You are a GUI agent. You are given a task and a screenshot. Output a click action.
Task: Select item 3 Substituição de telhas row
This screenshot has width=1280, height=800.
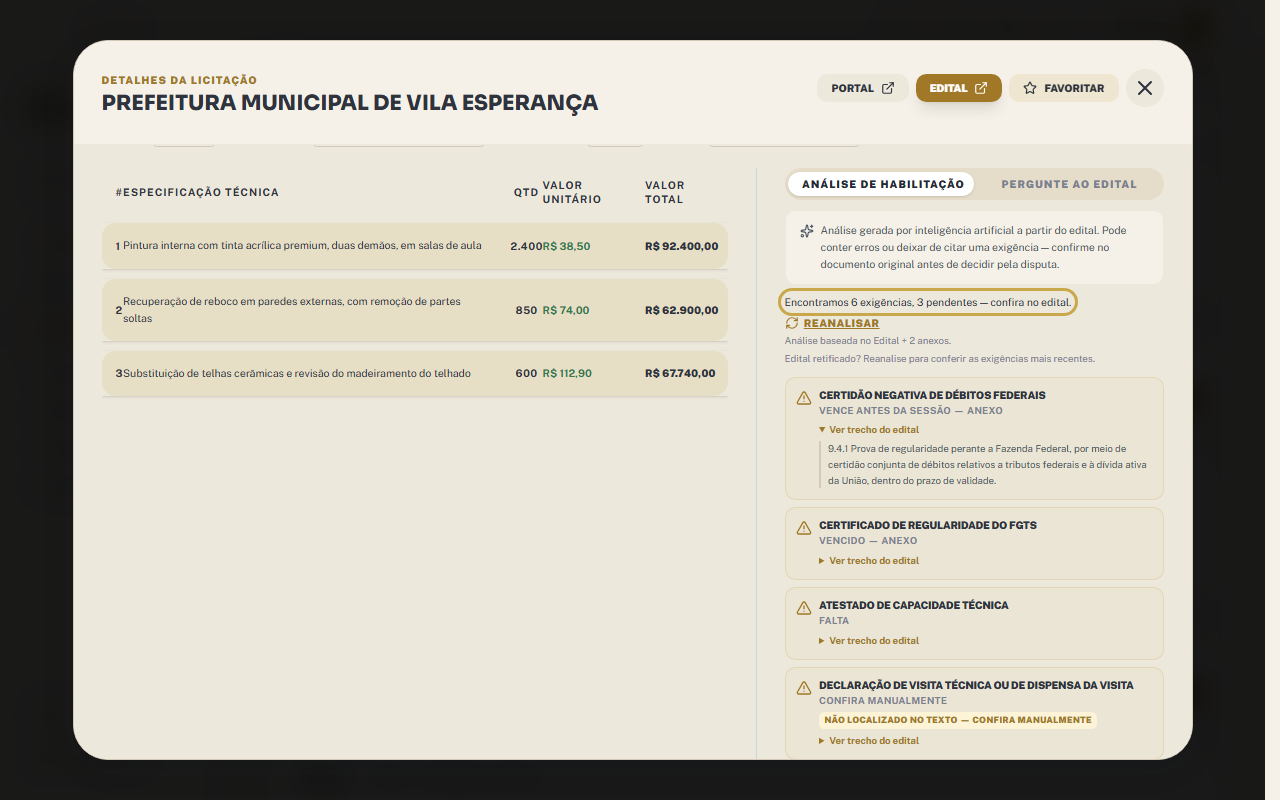415,374
